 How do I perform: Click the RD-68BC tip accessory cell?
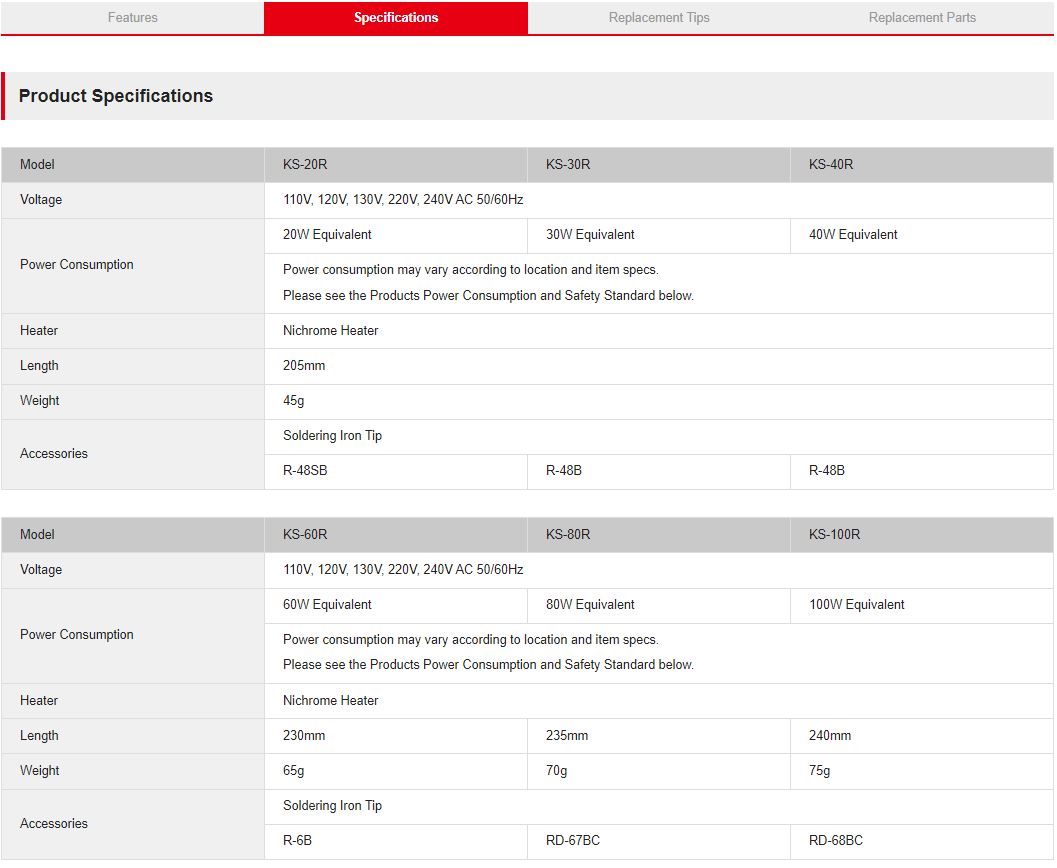point(836,841)
